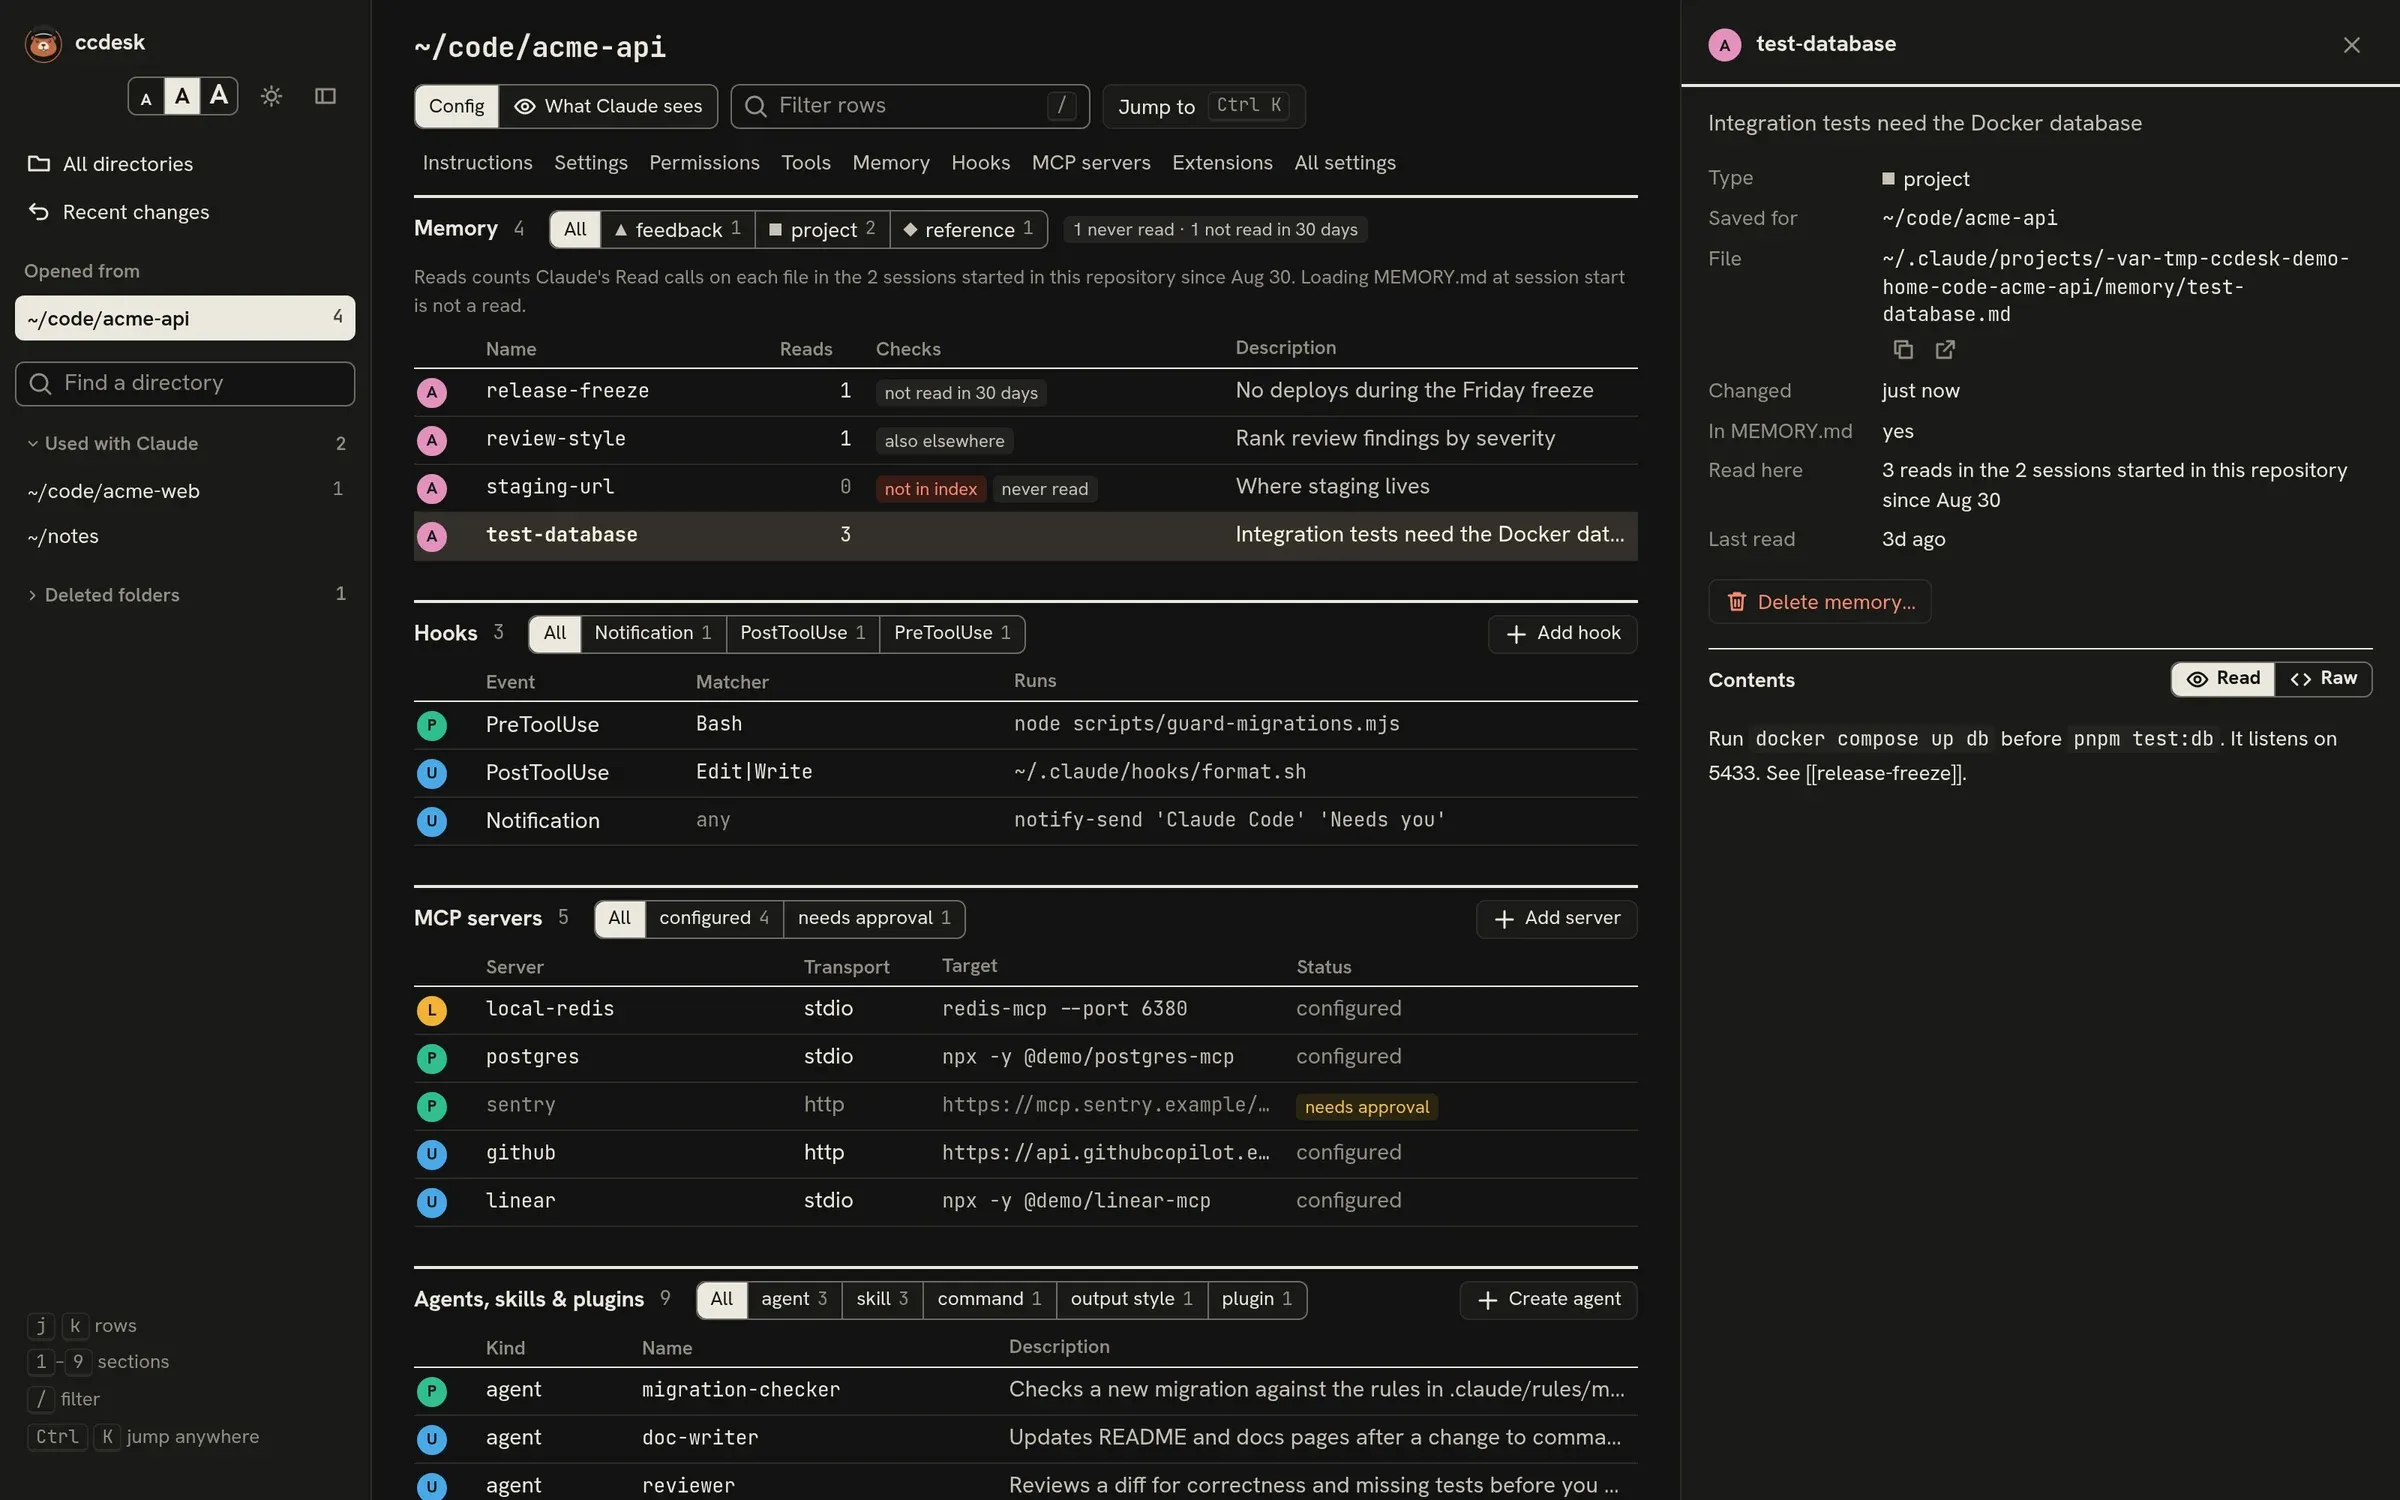Select the review-style memory row
The height and width of the screenshot is (1500, 2400).
point(1025,440)
